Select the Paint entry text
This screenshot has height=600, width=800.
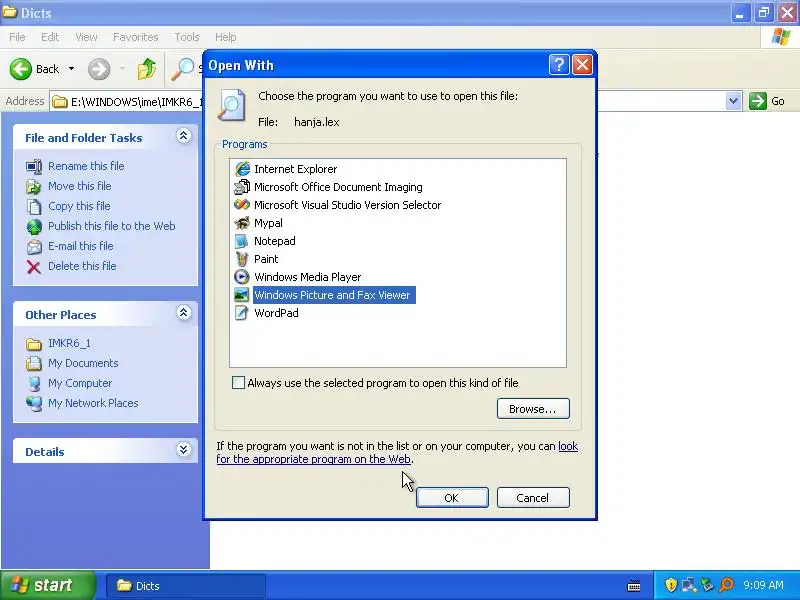click(266, 259)
